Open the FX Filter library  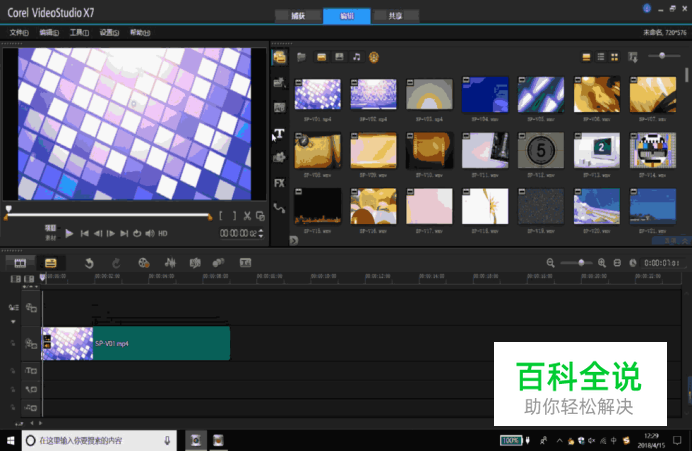tap(279, 183)
